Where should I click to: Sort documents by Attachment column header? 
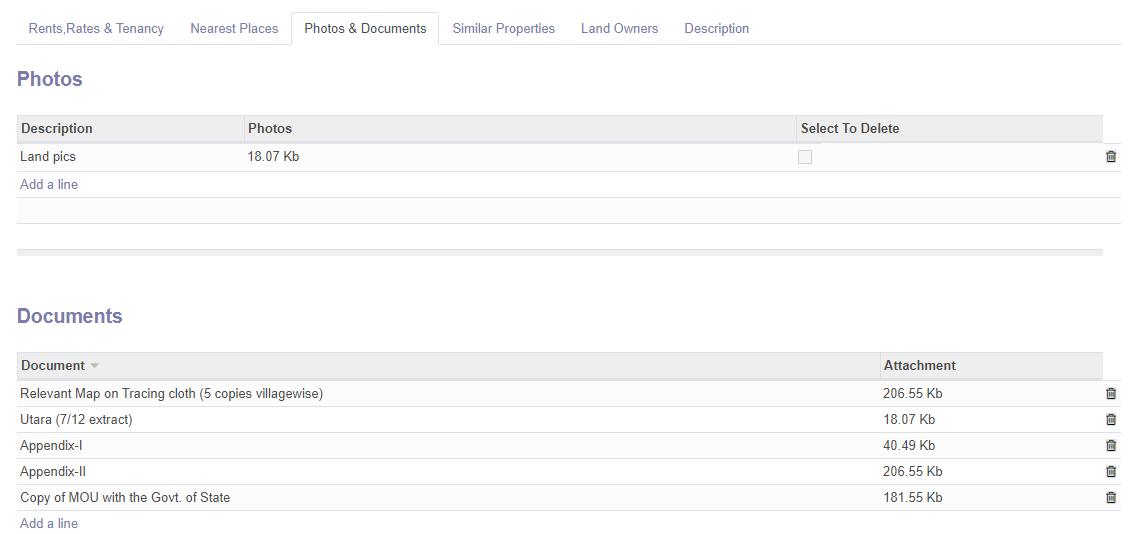click(x=919, y=366)
